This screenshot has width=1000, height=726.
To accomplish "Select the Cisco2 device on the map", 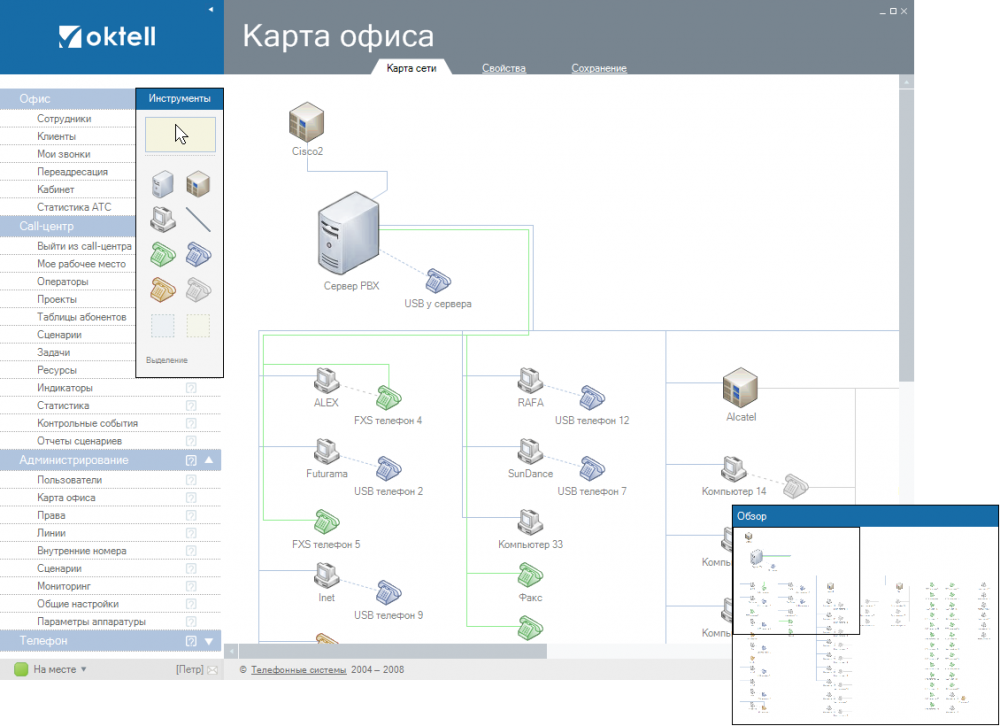I will [307, 121].
